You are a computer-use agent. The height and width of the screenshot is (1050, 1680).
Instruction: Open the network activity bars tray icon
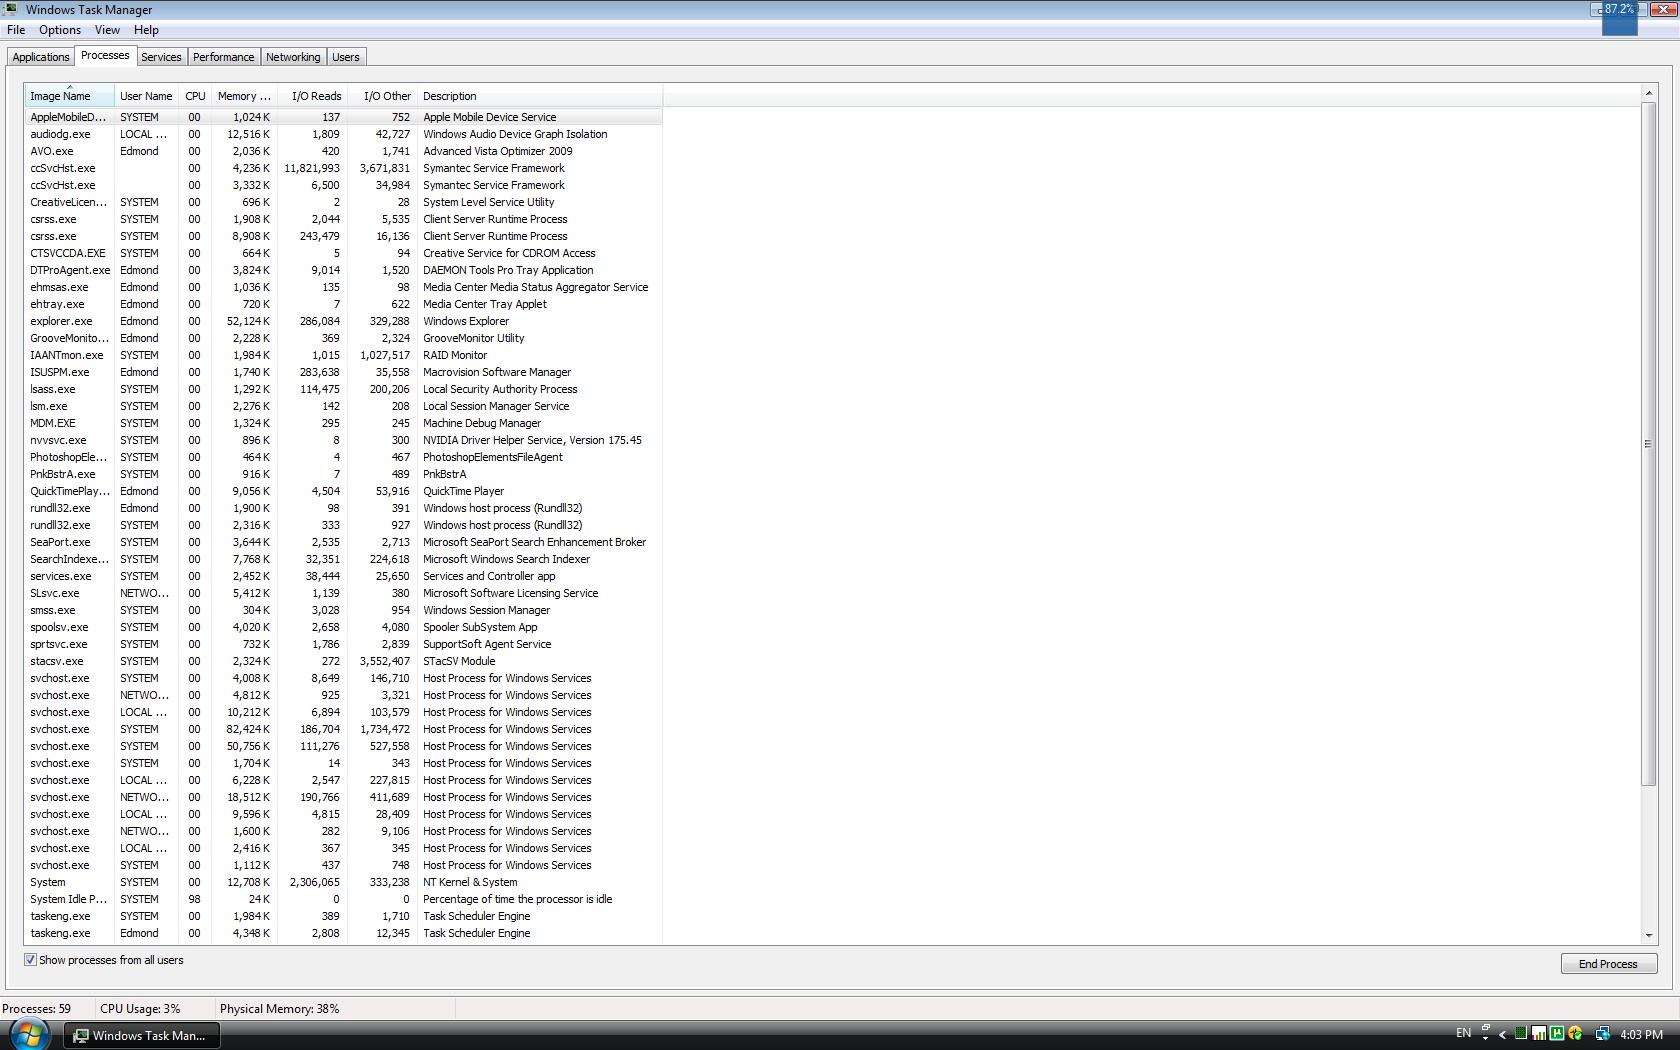point(1539,1034)
